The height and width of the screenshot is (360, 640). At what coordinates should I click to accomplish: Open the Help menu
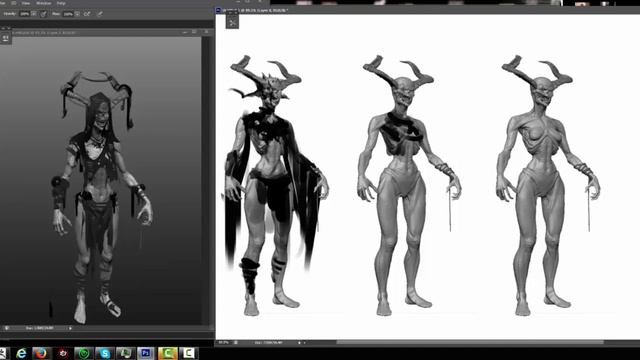click(61, 3)
